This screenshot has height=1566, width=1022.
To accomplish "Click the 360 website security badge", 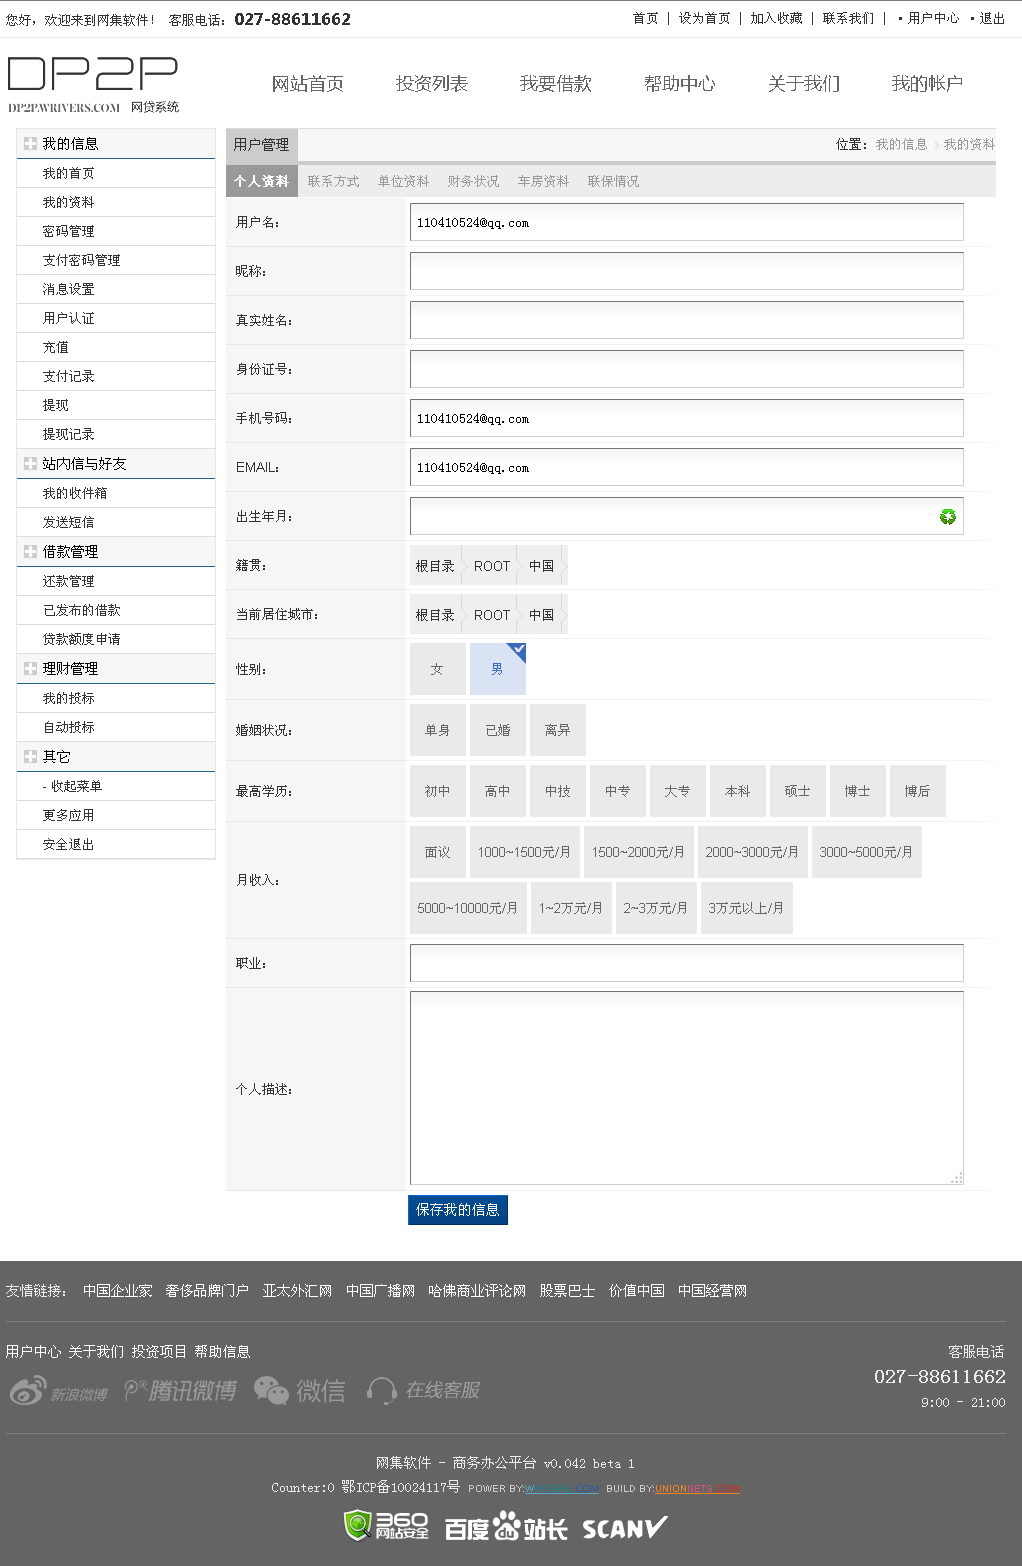I will pos(386,1527).
